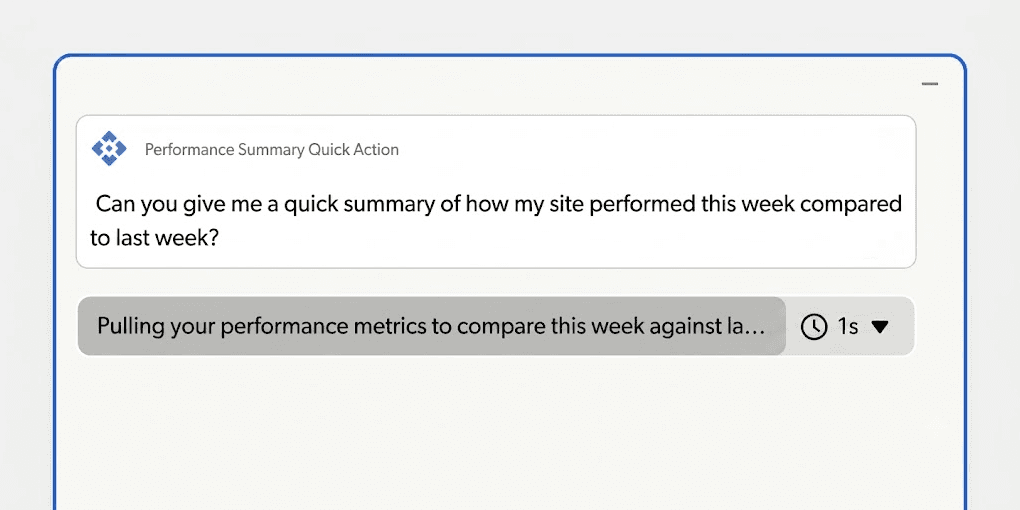Click the word 'Pulling' in the progress step
The width and height of the screenshot is (1020, 510).
click(131, 326)
